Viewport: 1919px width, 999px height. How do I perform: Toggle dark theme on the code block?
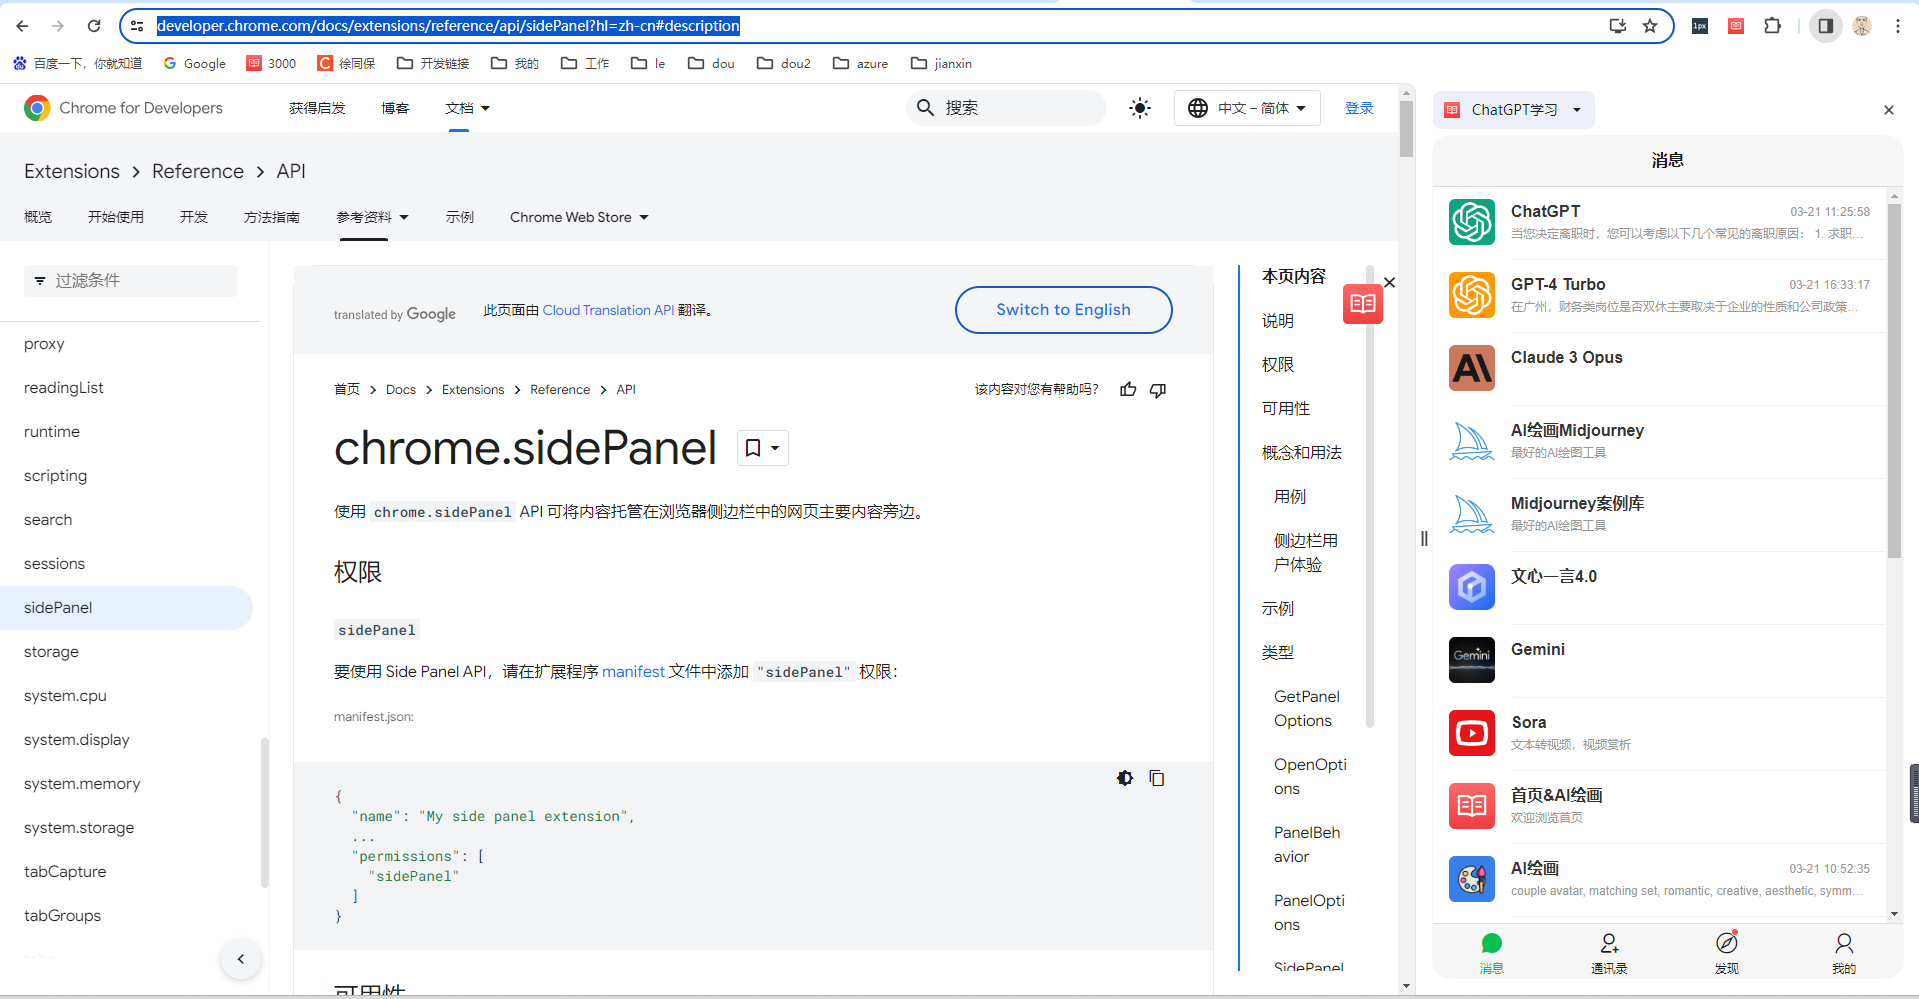(1125, 778)
